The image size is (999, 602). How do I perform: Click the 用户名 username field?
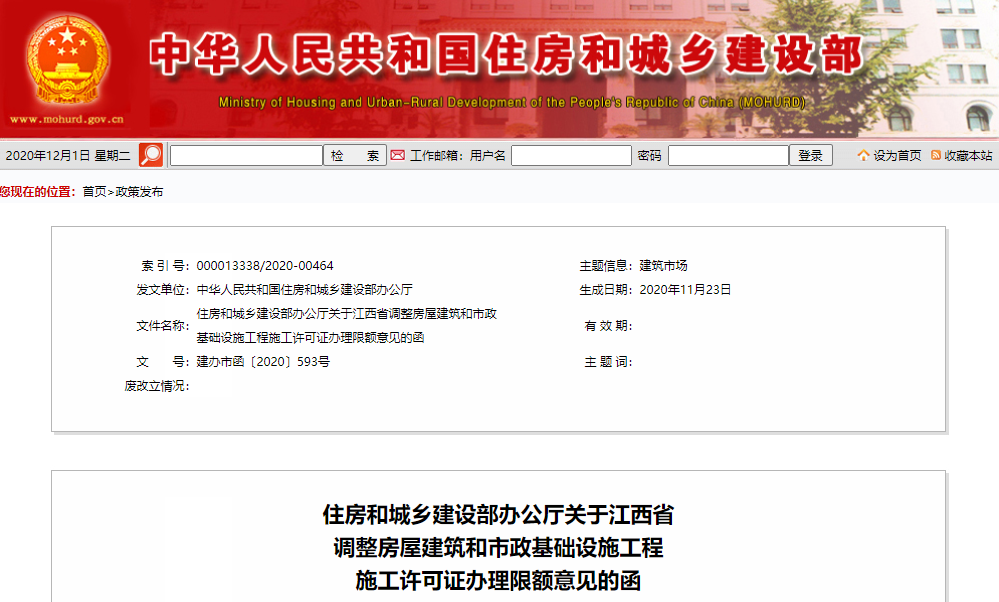(x=571, y=155)
